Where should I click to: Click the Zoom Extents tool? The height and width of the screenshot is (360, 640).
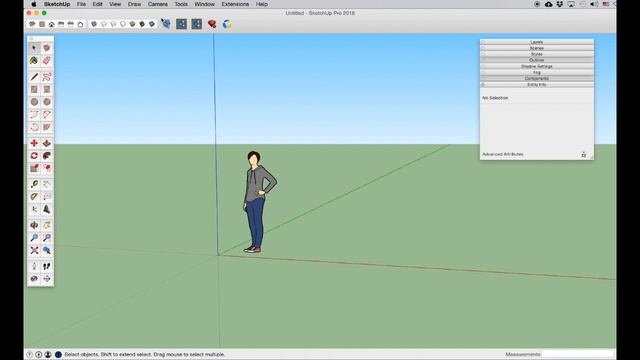coord(34,251)
